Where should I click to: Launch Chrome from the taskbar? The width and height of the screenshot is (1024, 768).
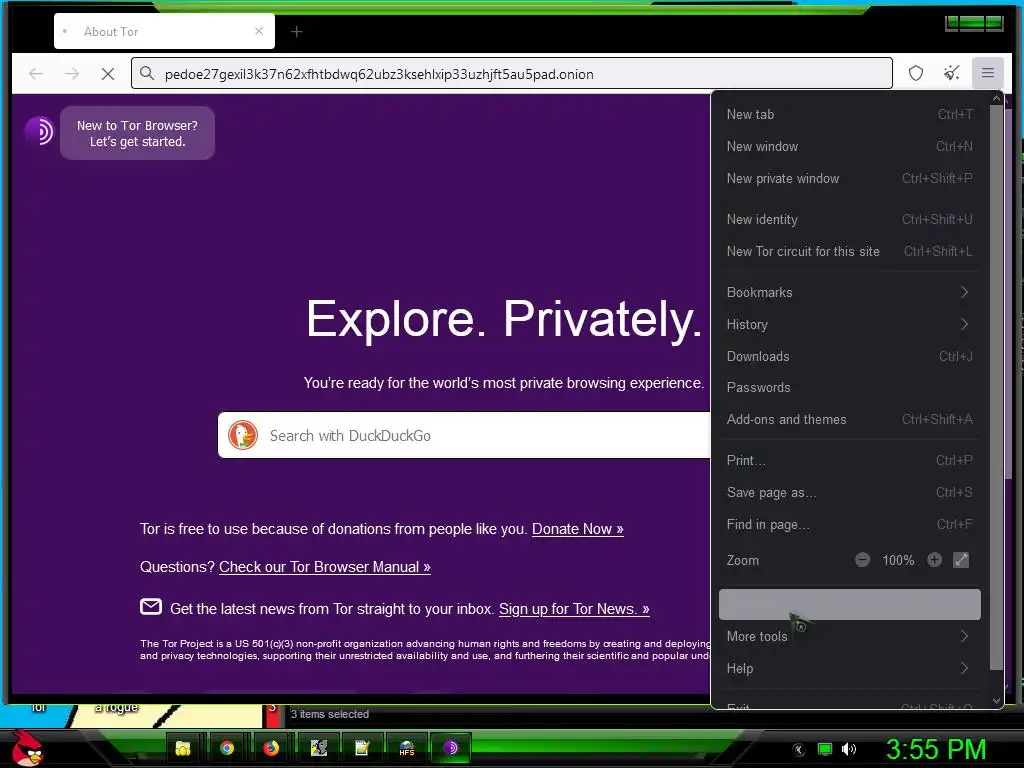(x=227, y=748)
